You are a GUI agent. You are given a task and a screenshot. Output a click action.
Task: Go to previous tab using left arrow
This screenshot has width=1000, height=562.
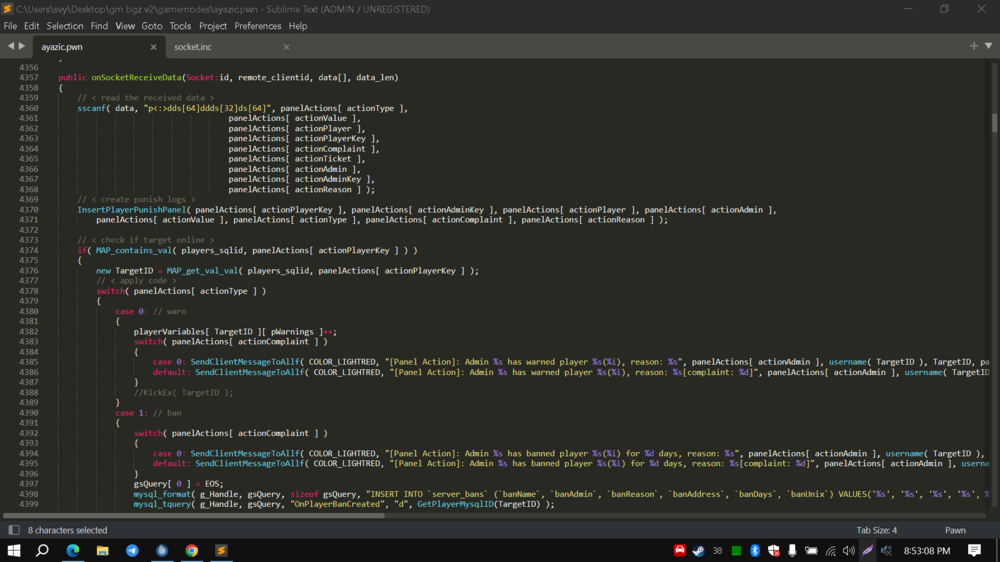click(10, 46)
